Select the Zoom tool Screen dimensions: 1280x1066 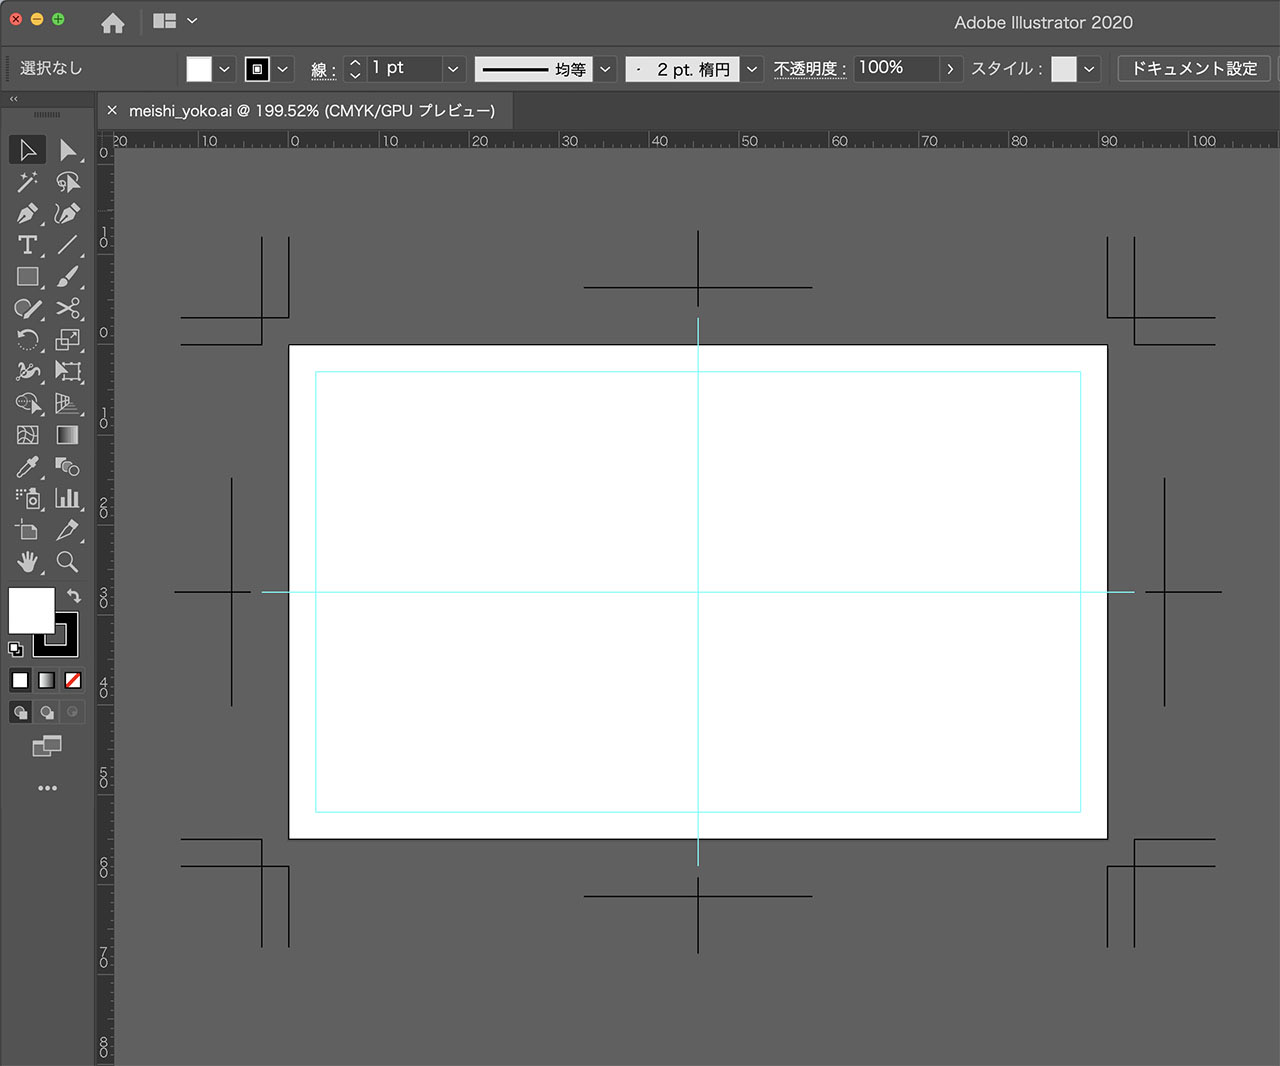coord(67,562)
